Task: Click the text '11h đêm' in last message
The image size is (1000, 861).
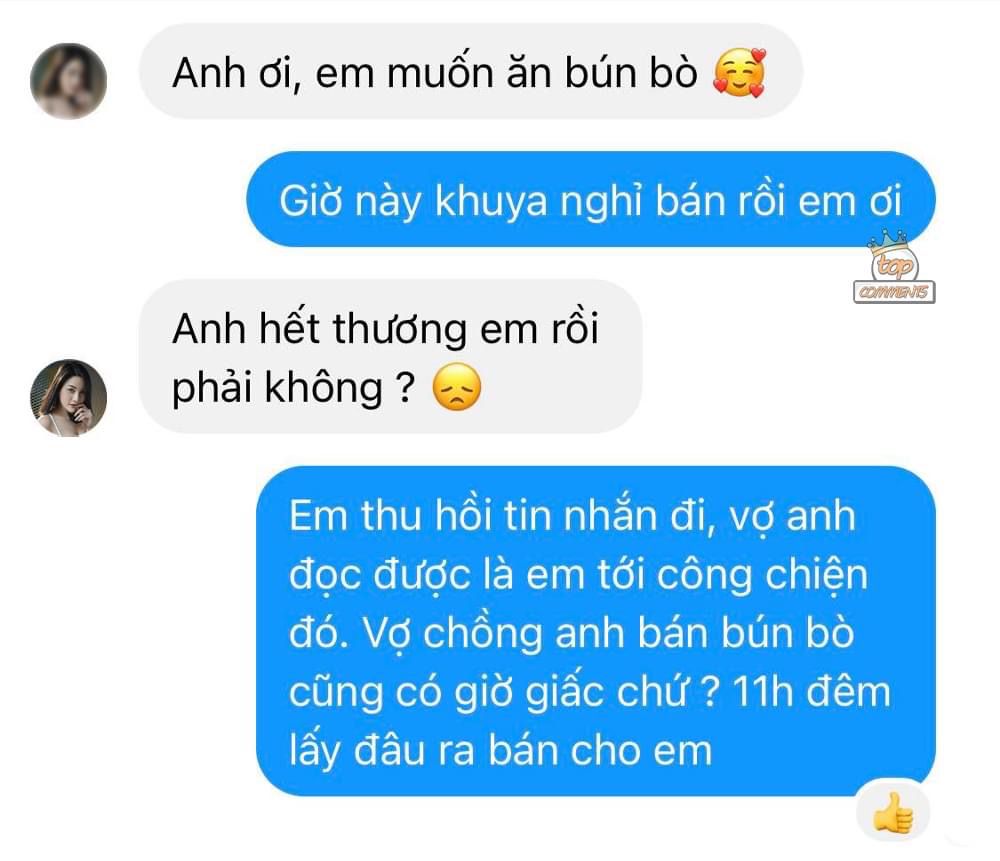Action: coord(811,692)
